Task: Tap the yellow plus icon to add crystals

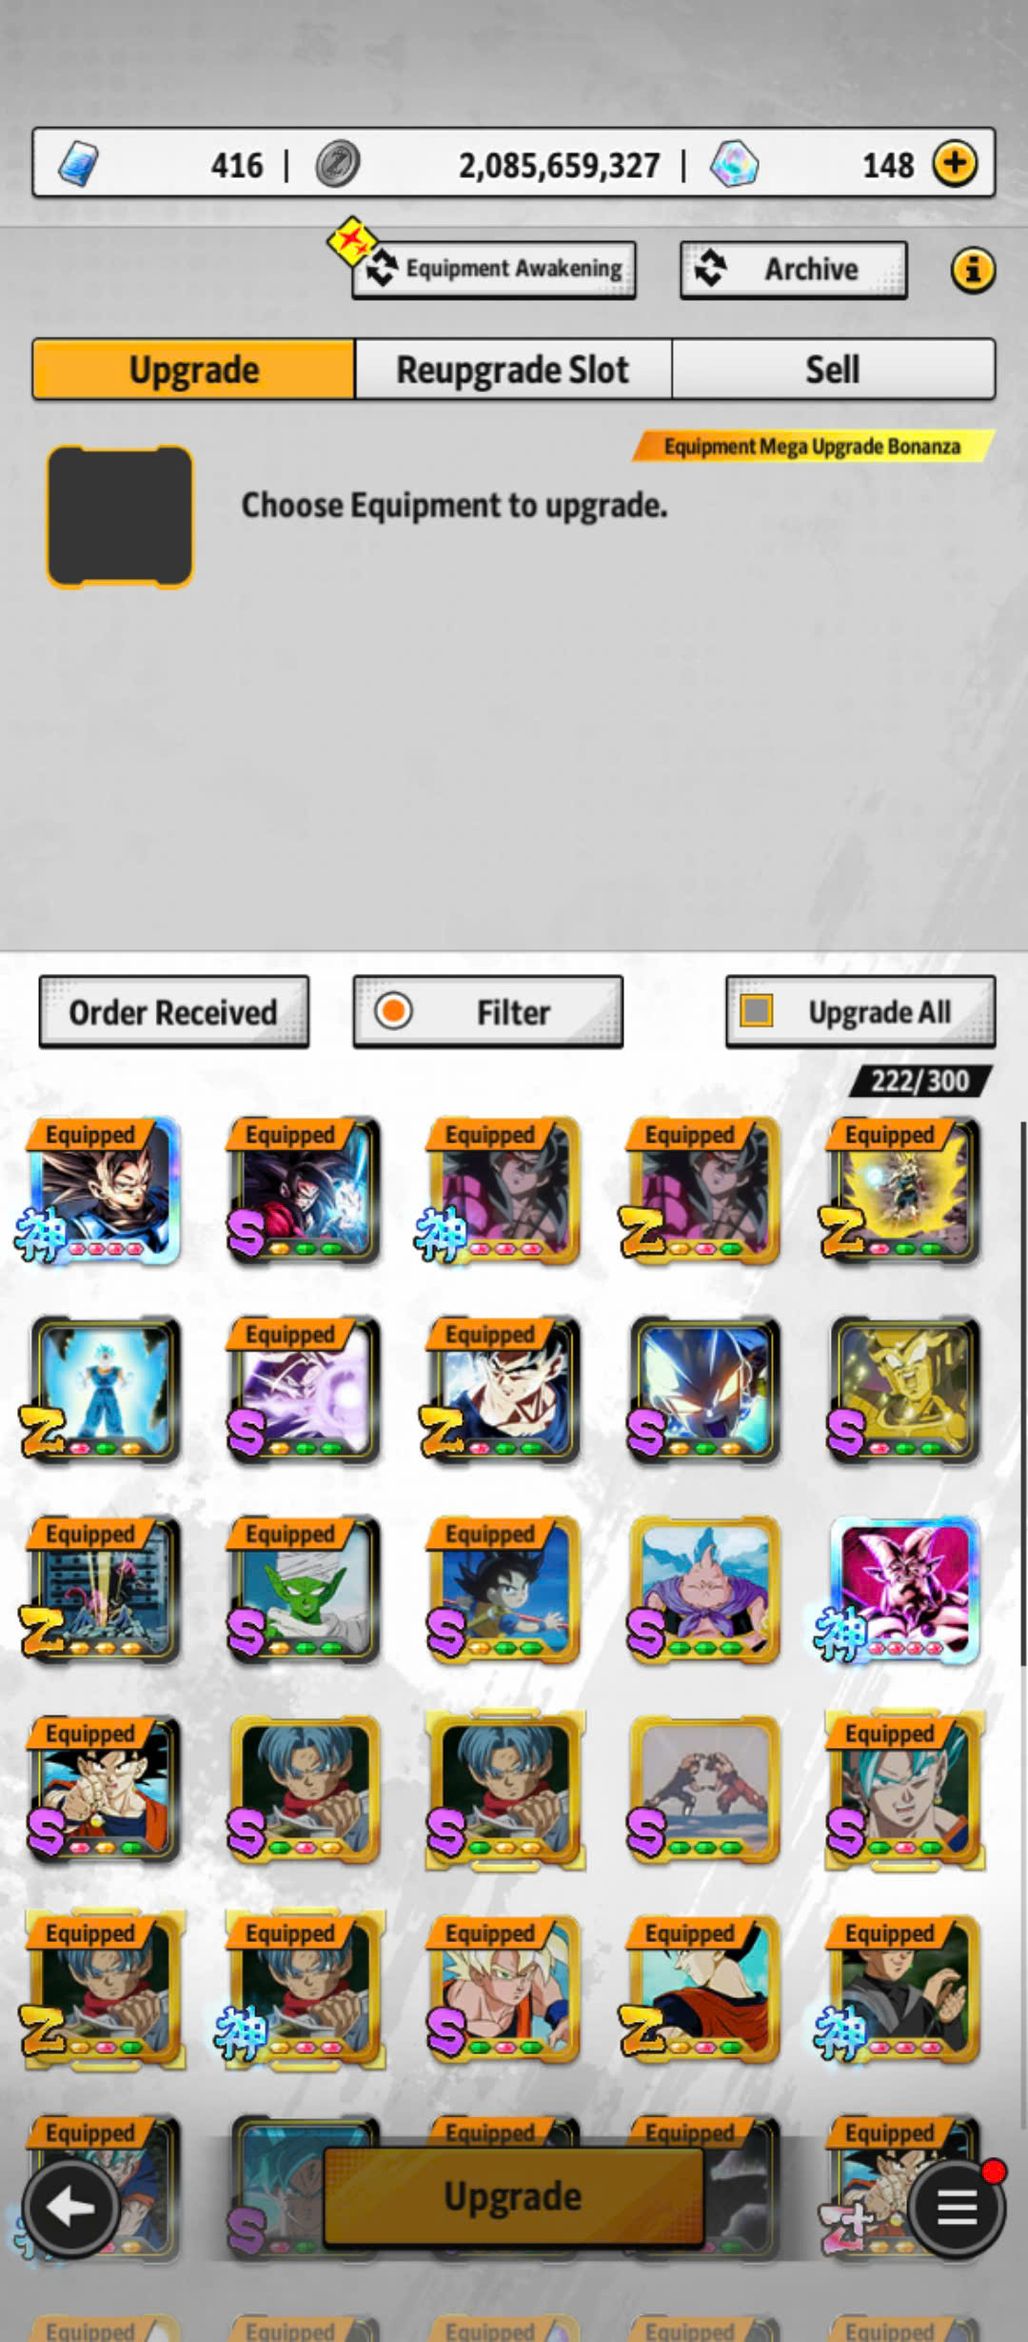Action: click(955, 163)
